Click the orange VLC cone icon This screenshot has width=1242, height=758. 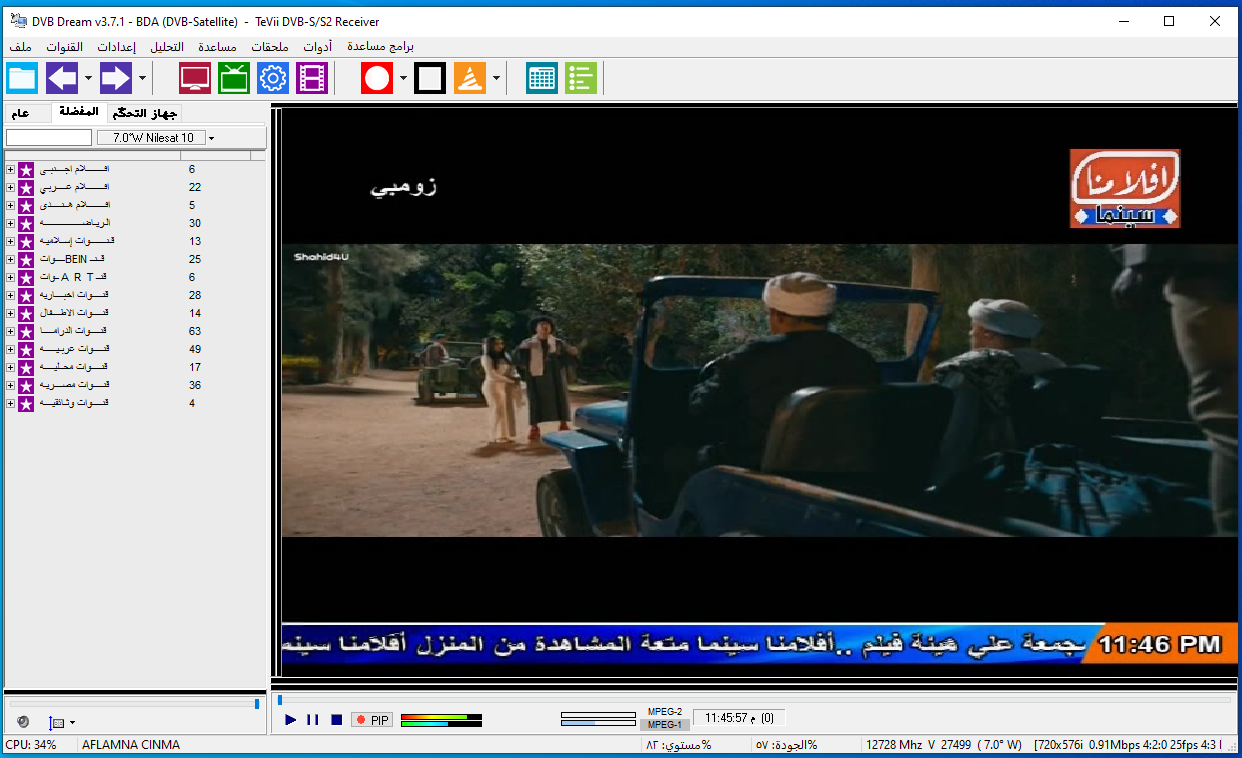click(470, 78)
